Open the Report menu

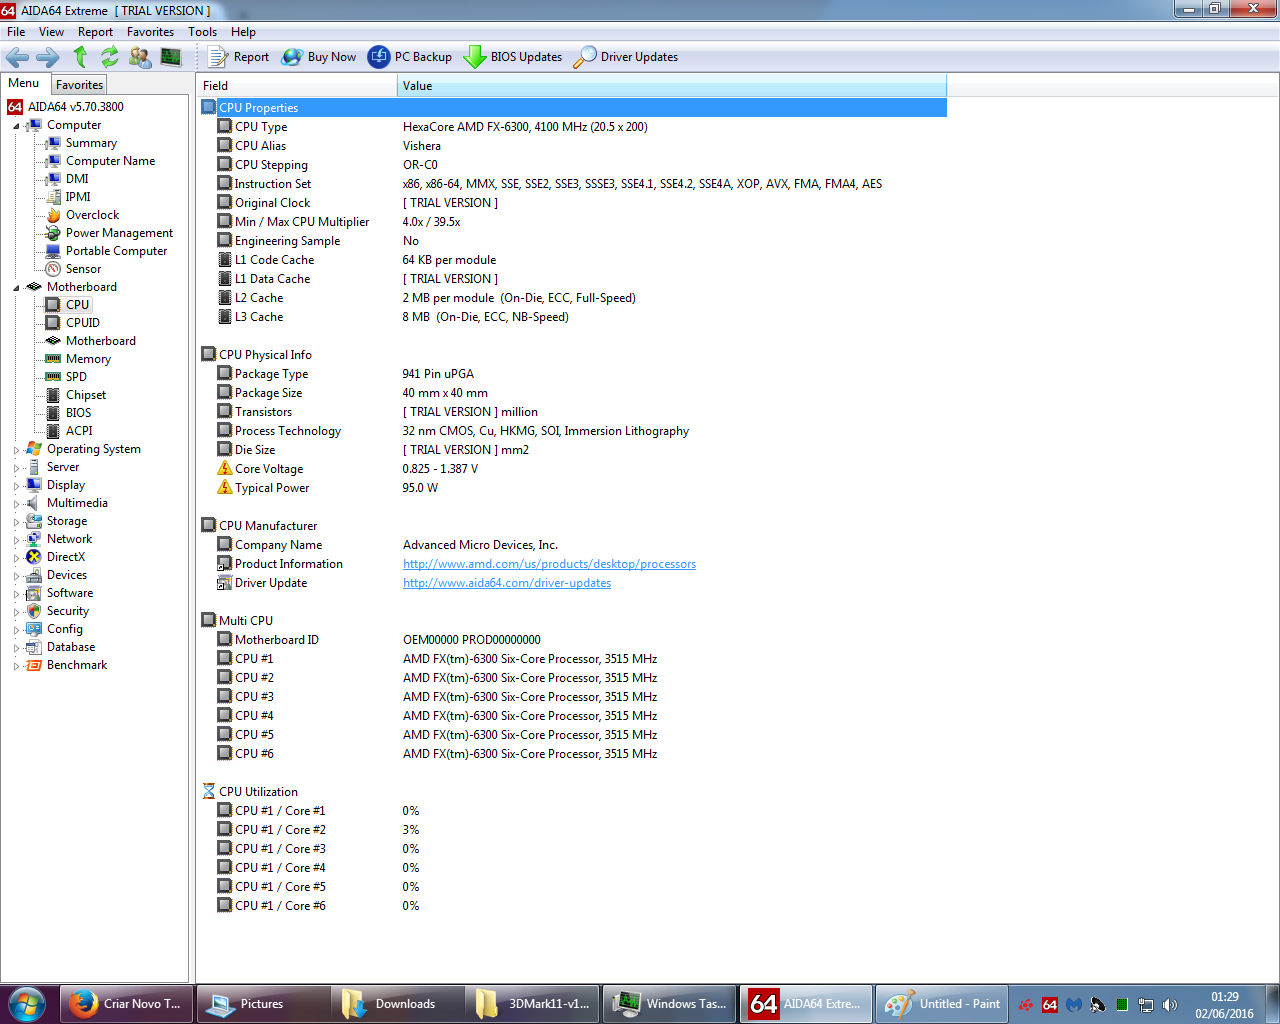click(95, 32)
